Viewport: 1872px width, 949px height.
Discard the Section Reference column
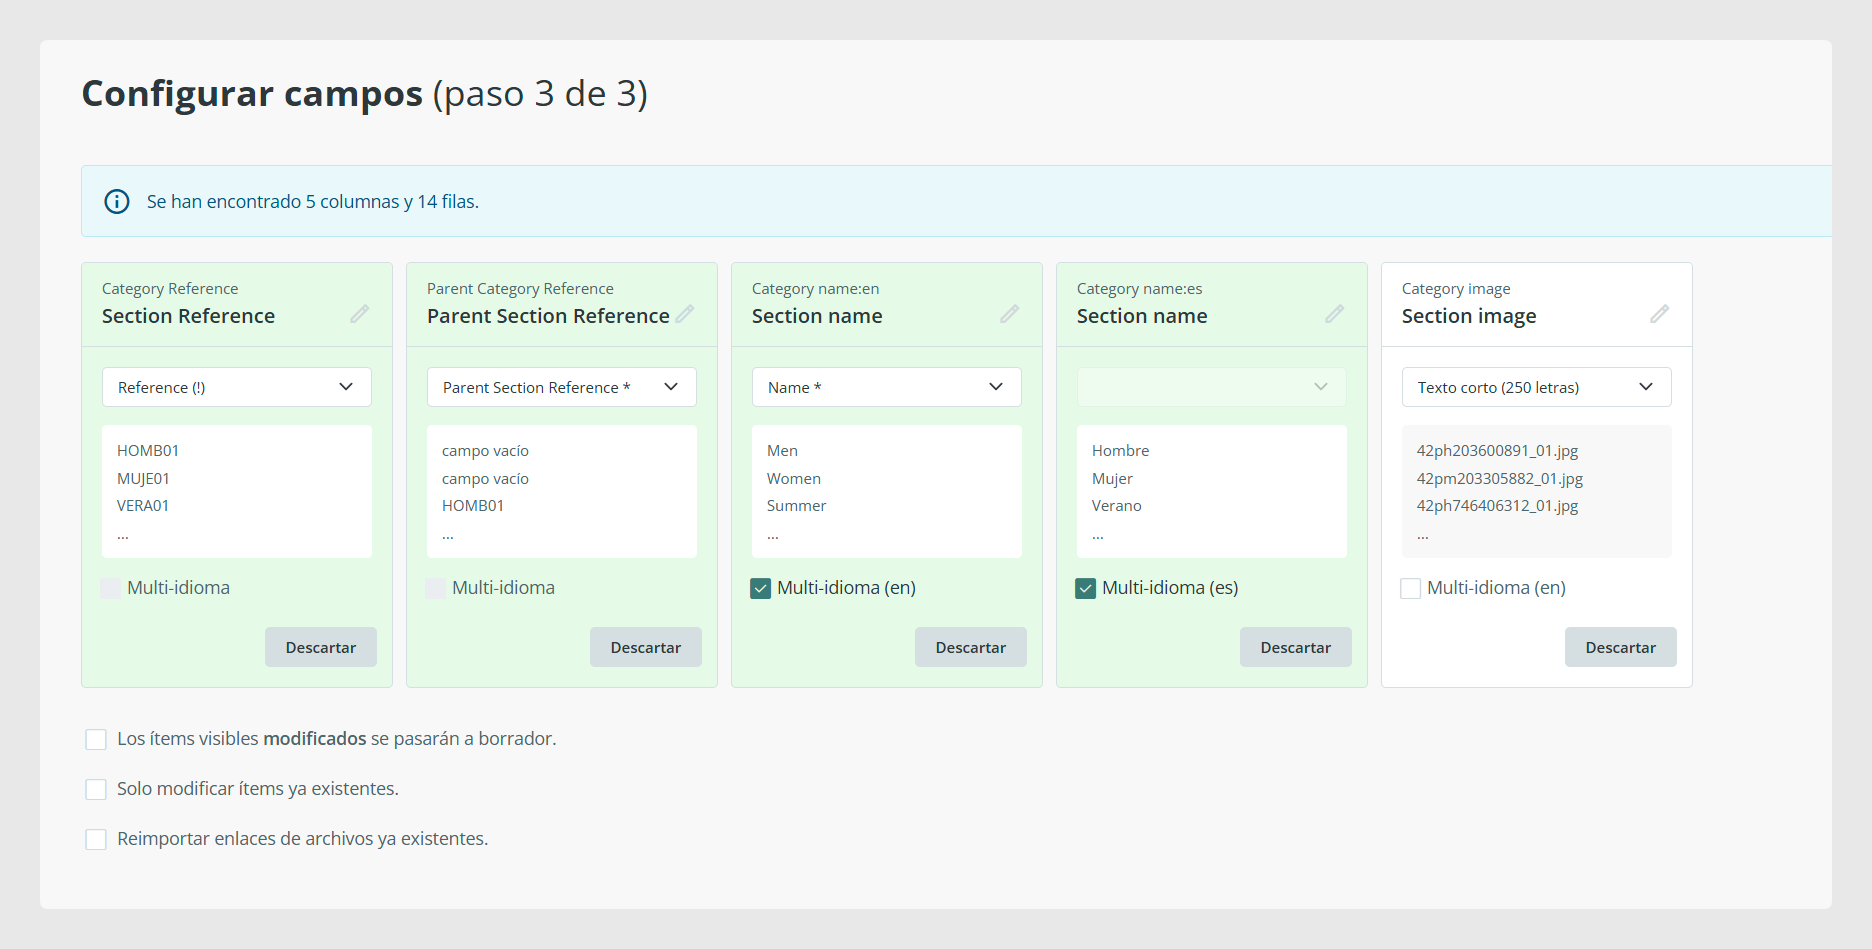[x=321, y=647]
